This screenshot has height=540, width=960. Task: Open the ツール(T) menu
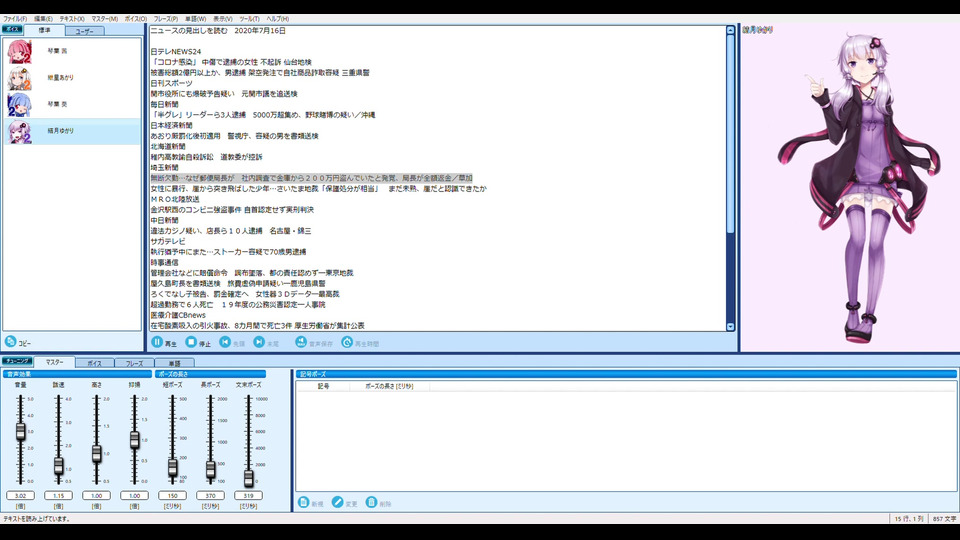point(249,19)
